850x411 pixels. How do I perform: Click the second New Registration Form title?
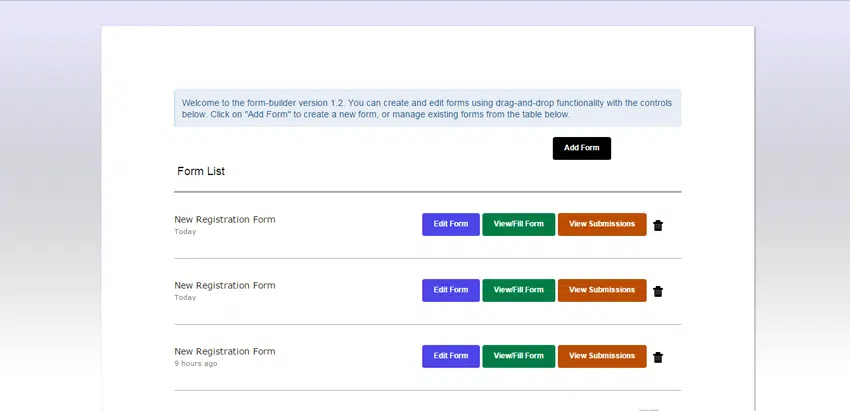point(224,285)
